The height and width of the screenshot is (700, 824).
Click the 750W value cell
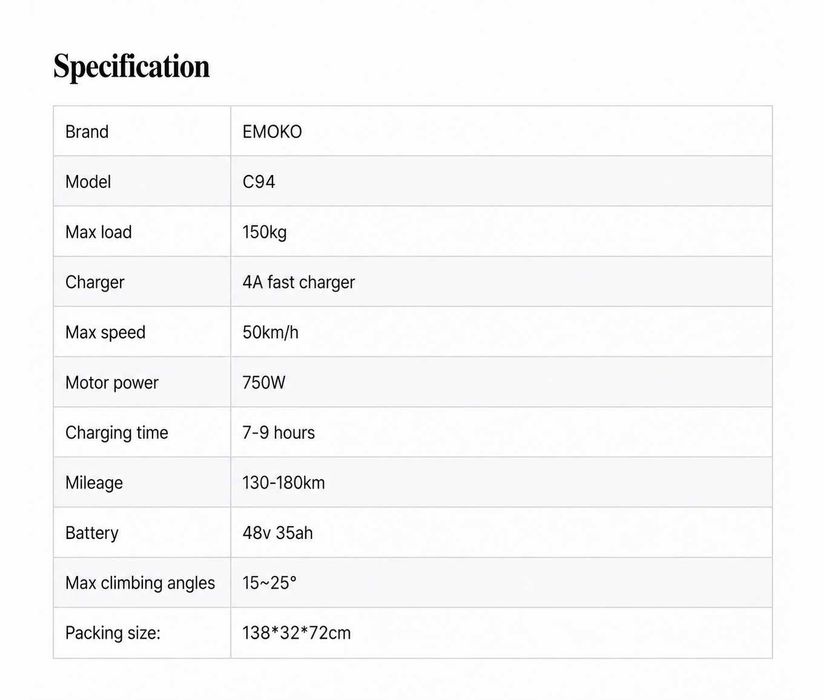click(x=501, y=382)
